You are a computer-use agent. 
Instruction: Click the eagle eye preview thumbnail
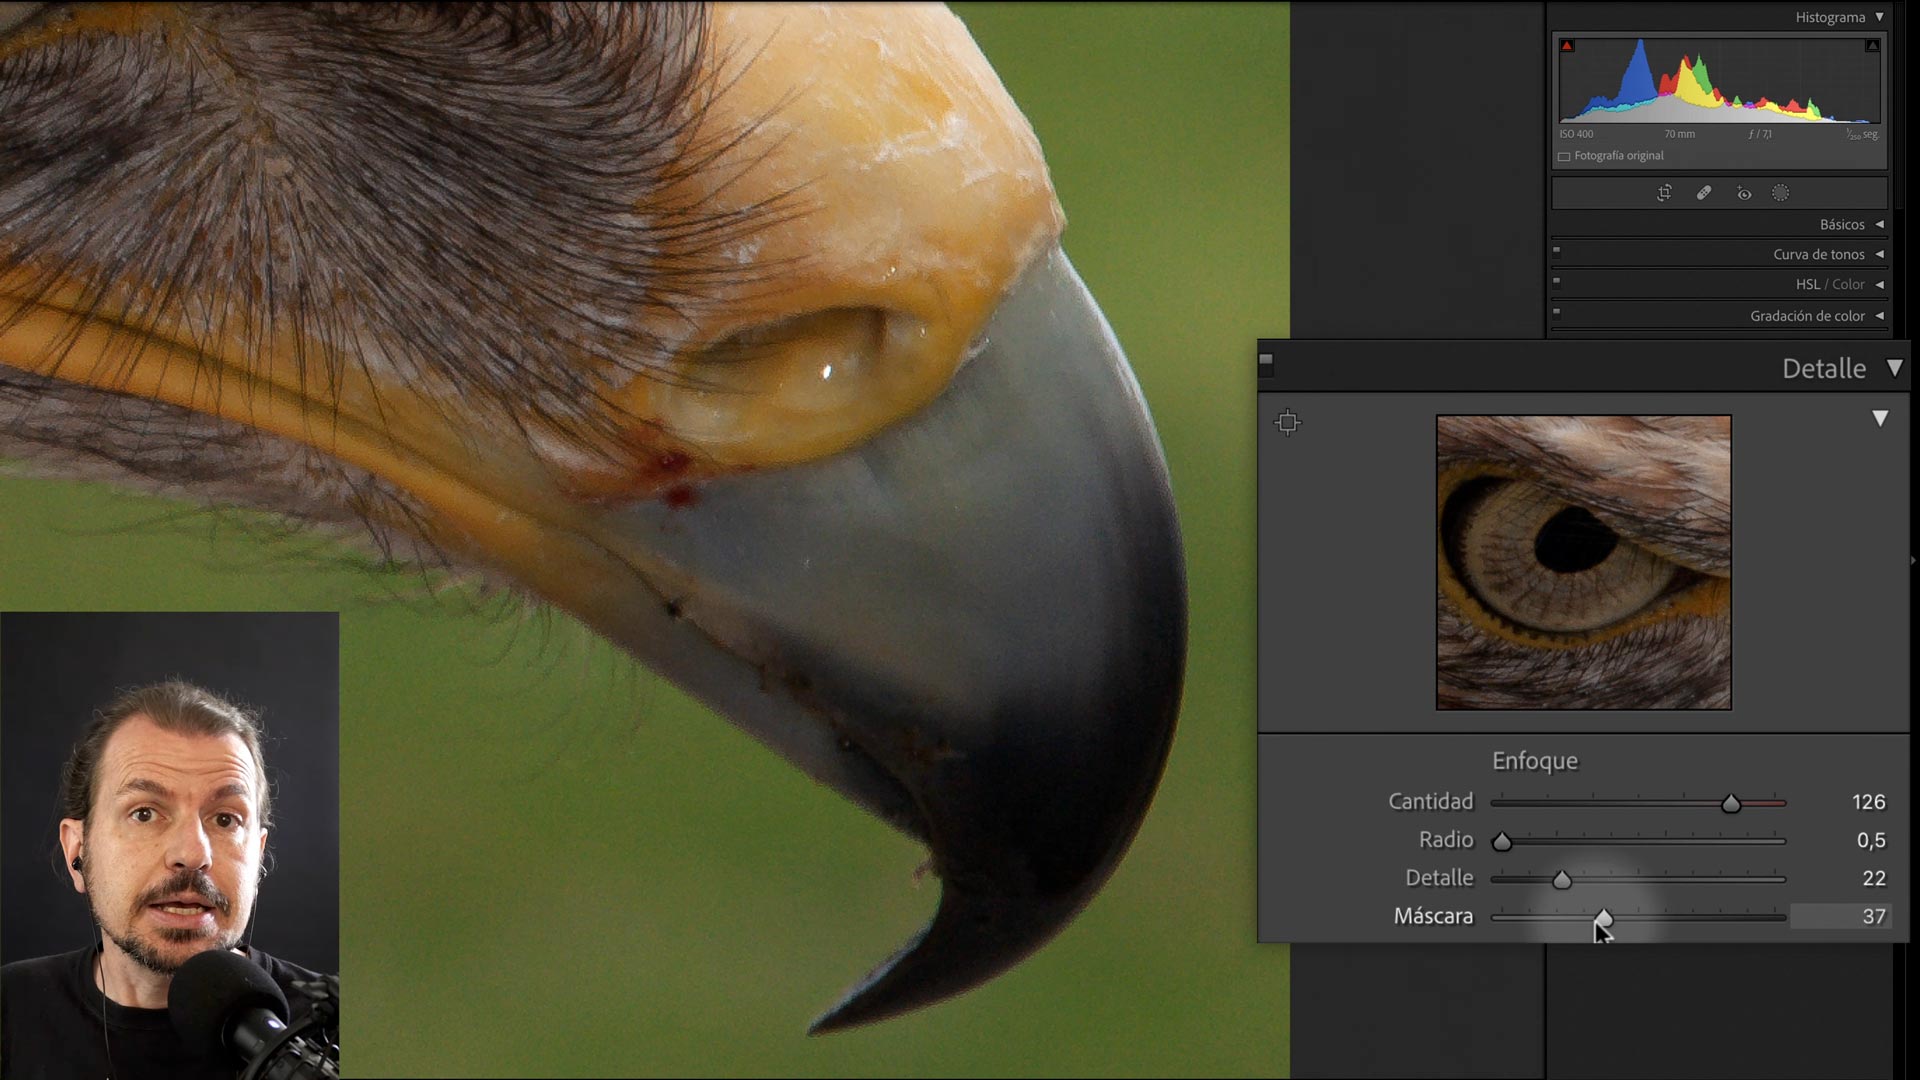pyautogui.click(x=1584, y=563)
